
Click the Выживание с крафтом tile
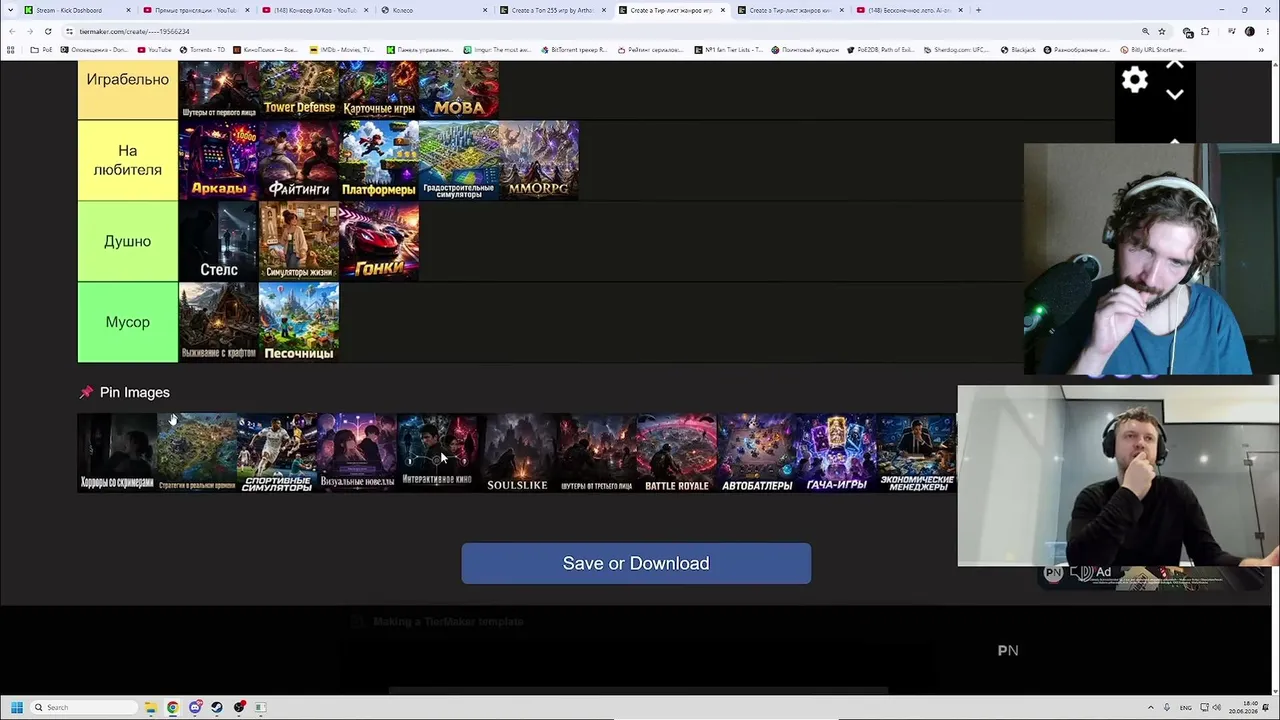tap(219, 322)
